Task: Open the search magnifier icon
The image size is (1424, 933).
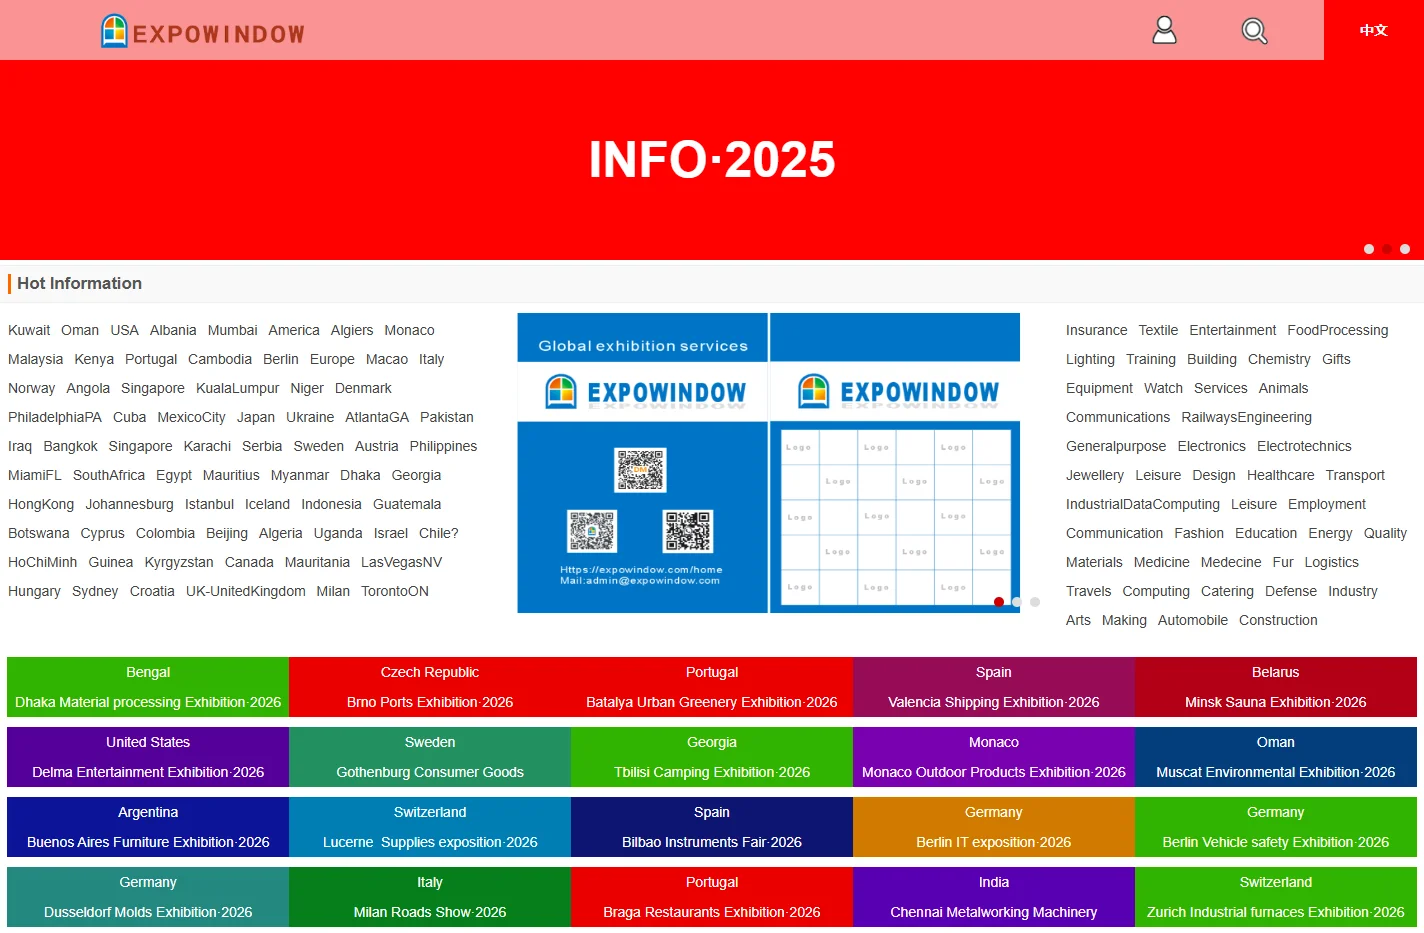Action: (x=1254, y=31)
